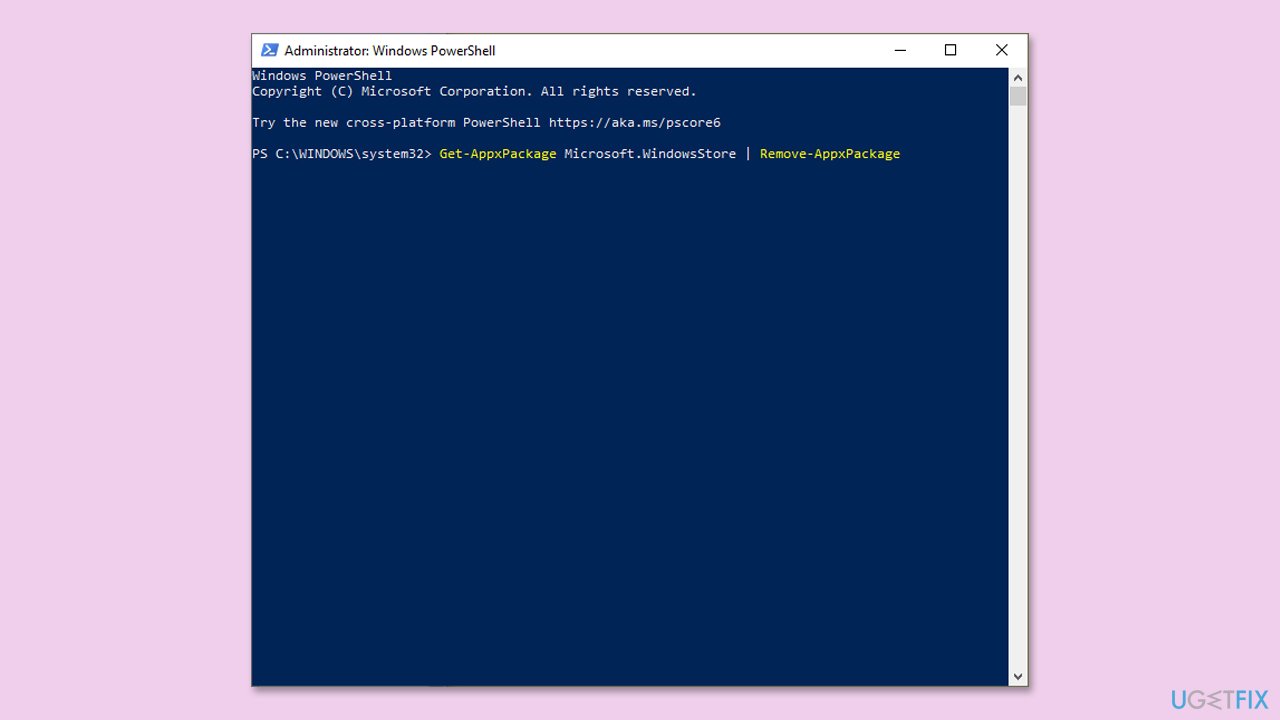The image size is (1280, 720).
Task: Click the 'PS C:\WINDOWS\system32>' prompt
Action: (342, 153)
